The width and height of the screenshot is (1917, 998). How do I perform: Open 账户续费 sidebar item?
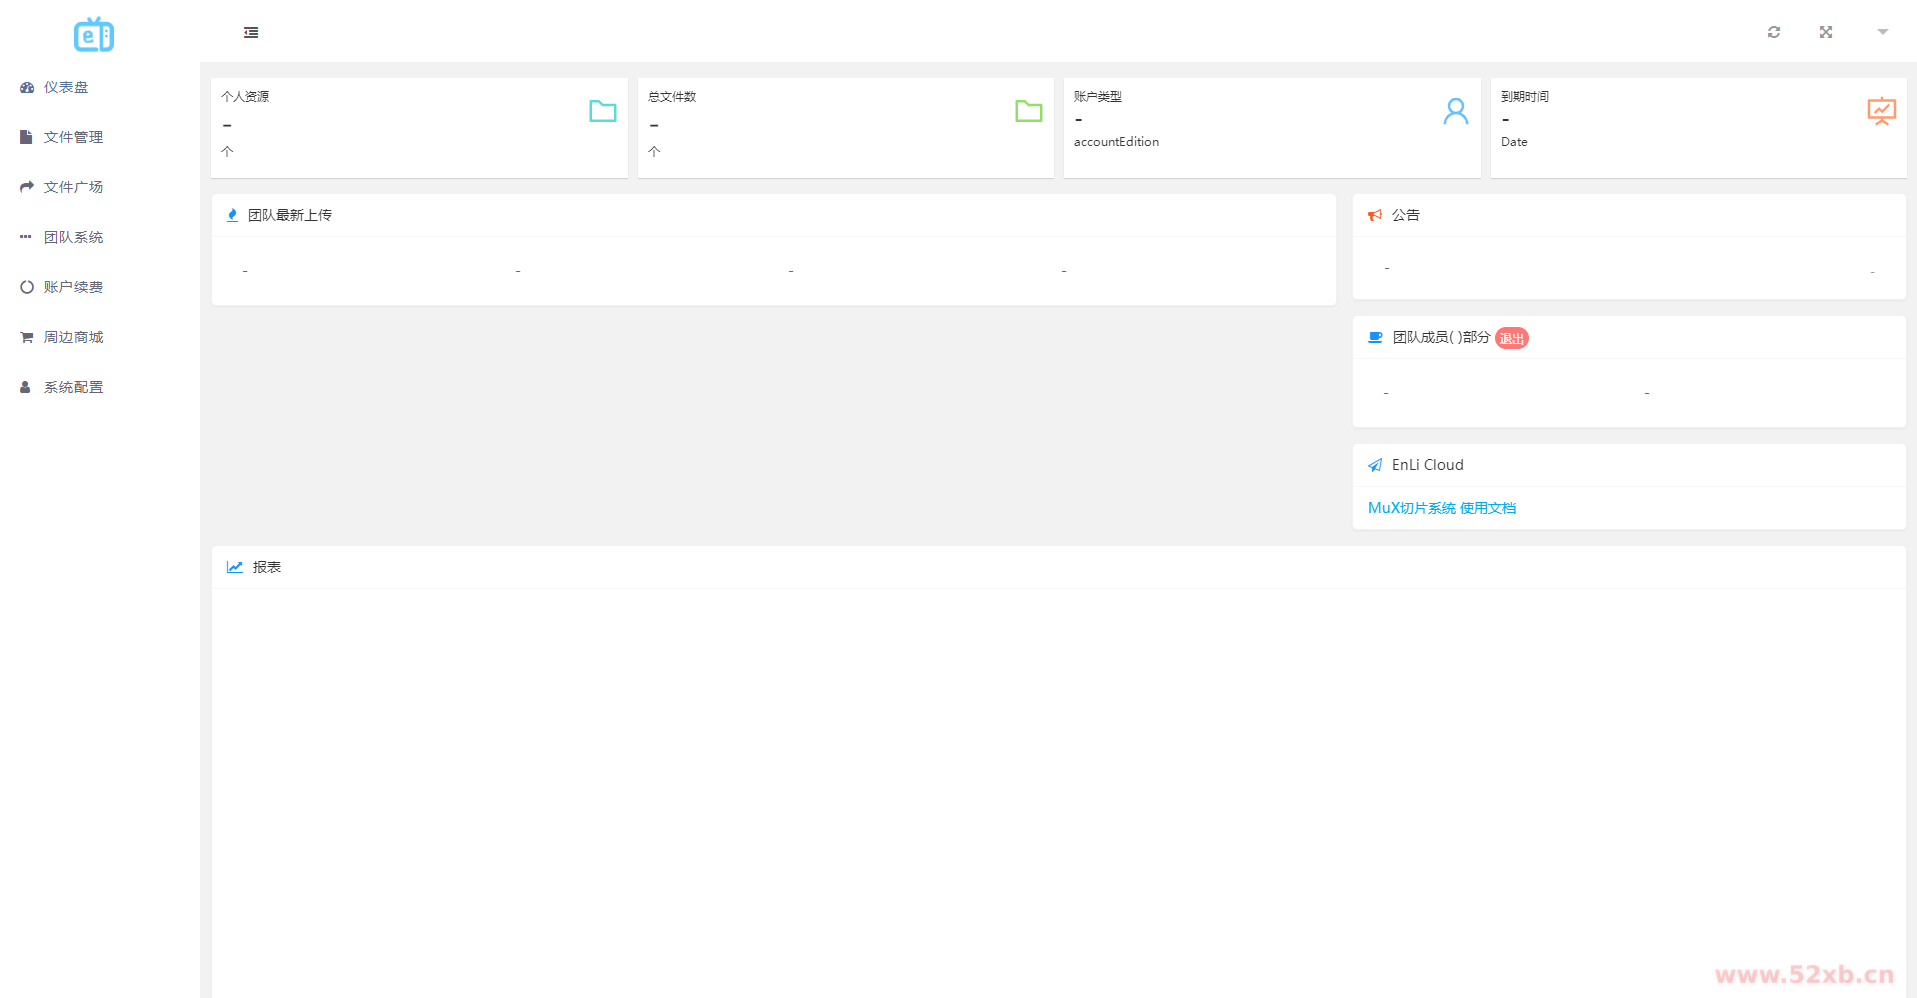tap(73, 287)
